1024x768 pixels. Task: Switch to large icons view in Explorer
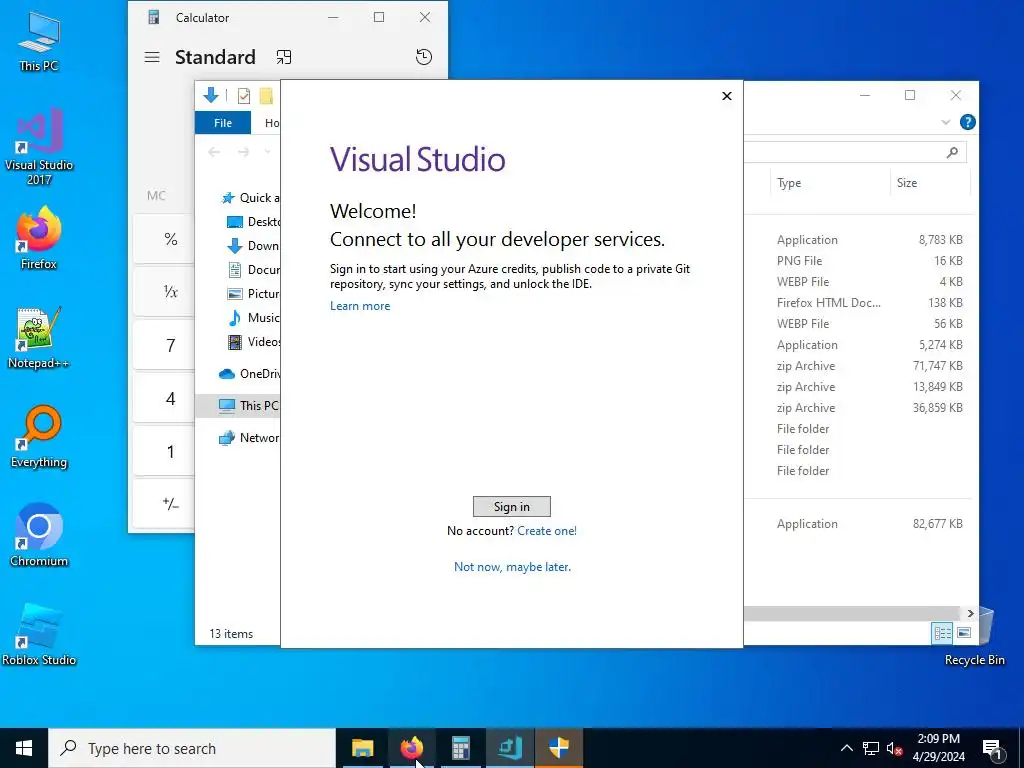[x=964, y=633]
